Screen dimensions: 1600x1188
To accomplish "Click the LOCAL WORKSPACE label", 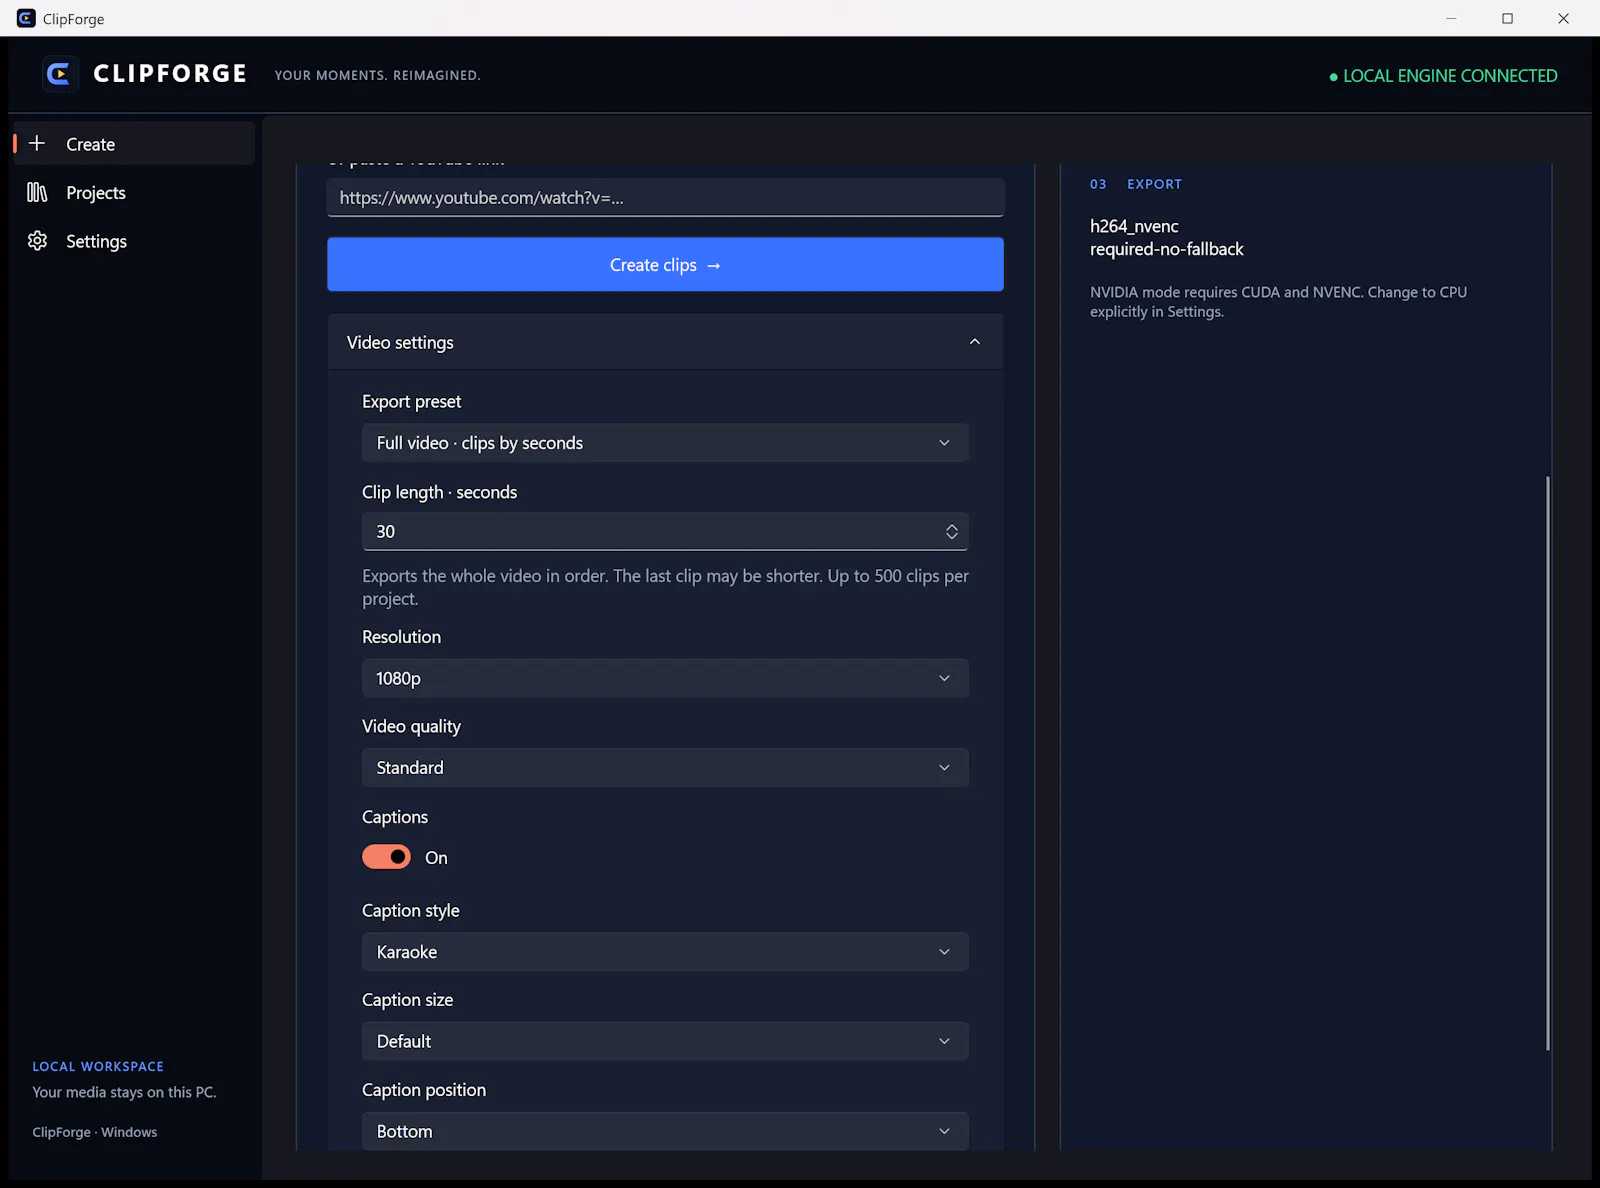I will [x=98, y=1066].
